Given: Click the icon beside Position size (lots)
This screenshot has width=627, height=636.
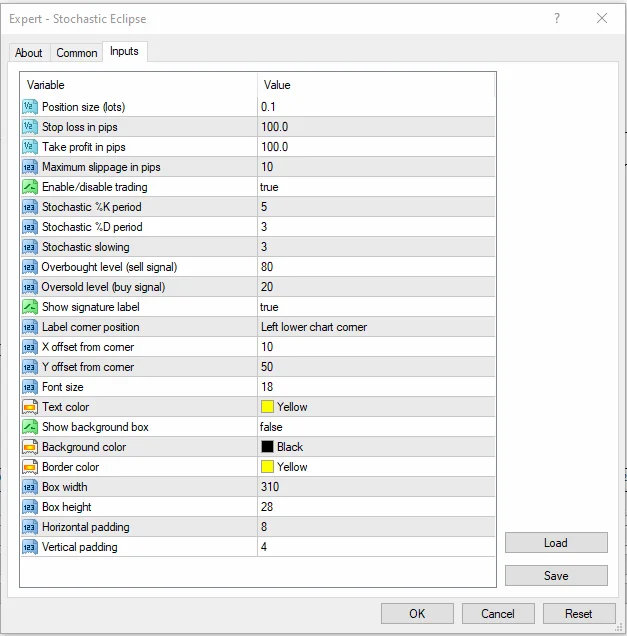Looking at the screenshot, I should pos(30,107).
